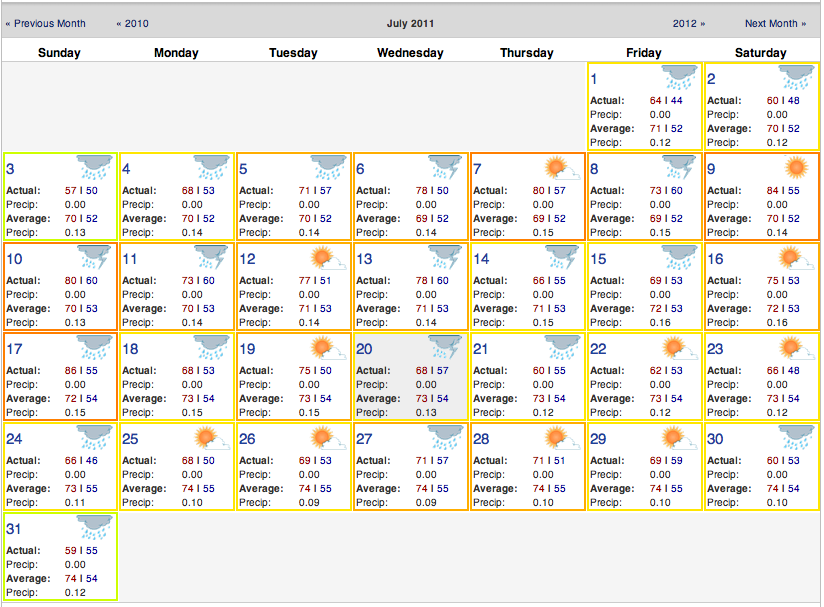Jump to year 2010
Screen dimensions: 824x607
(x=132, y=23)
